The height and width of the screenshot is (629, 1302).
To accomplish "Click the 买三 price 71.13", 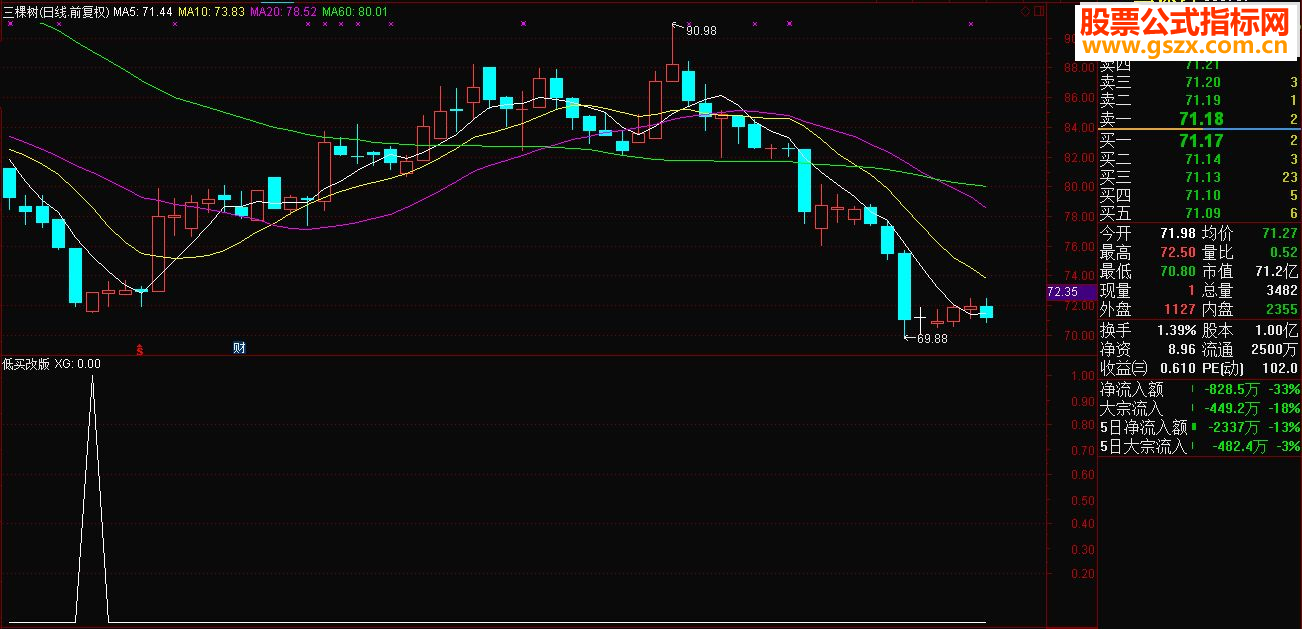I will pyautogui.click(x=1202, y=178).
